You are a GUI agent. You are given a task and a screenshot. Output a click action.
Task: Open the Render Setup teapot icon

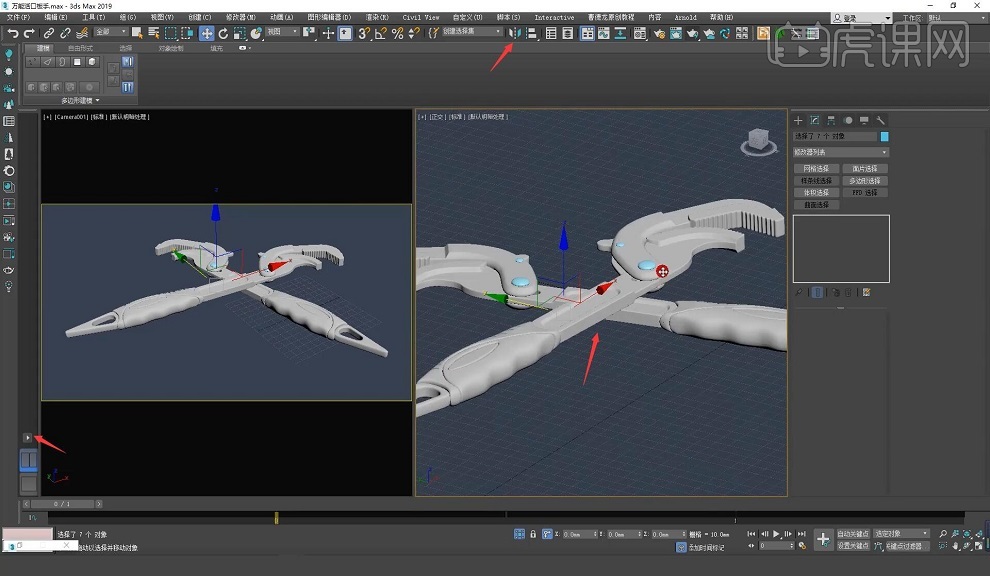658,33
